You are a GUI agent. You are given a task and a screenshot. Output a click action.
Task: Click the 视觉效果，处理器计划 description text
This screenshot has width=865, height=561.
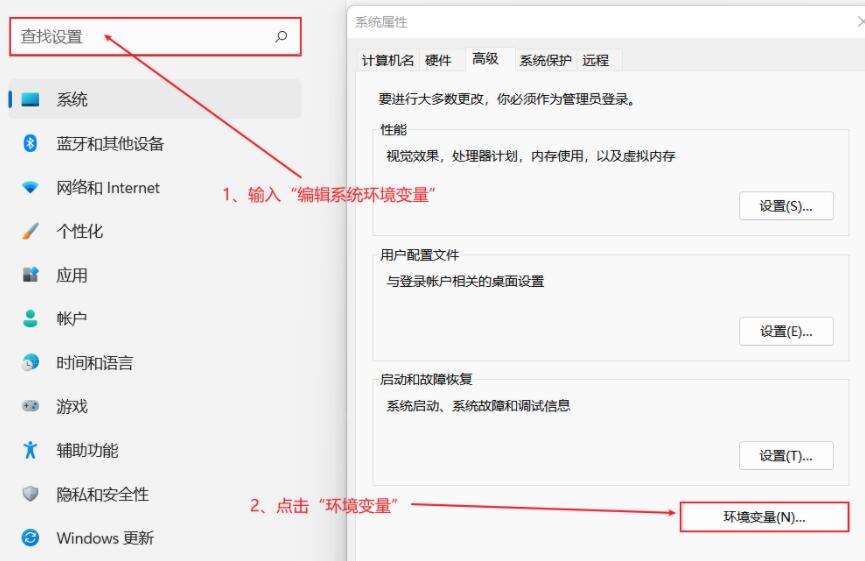coord(531,156)
